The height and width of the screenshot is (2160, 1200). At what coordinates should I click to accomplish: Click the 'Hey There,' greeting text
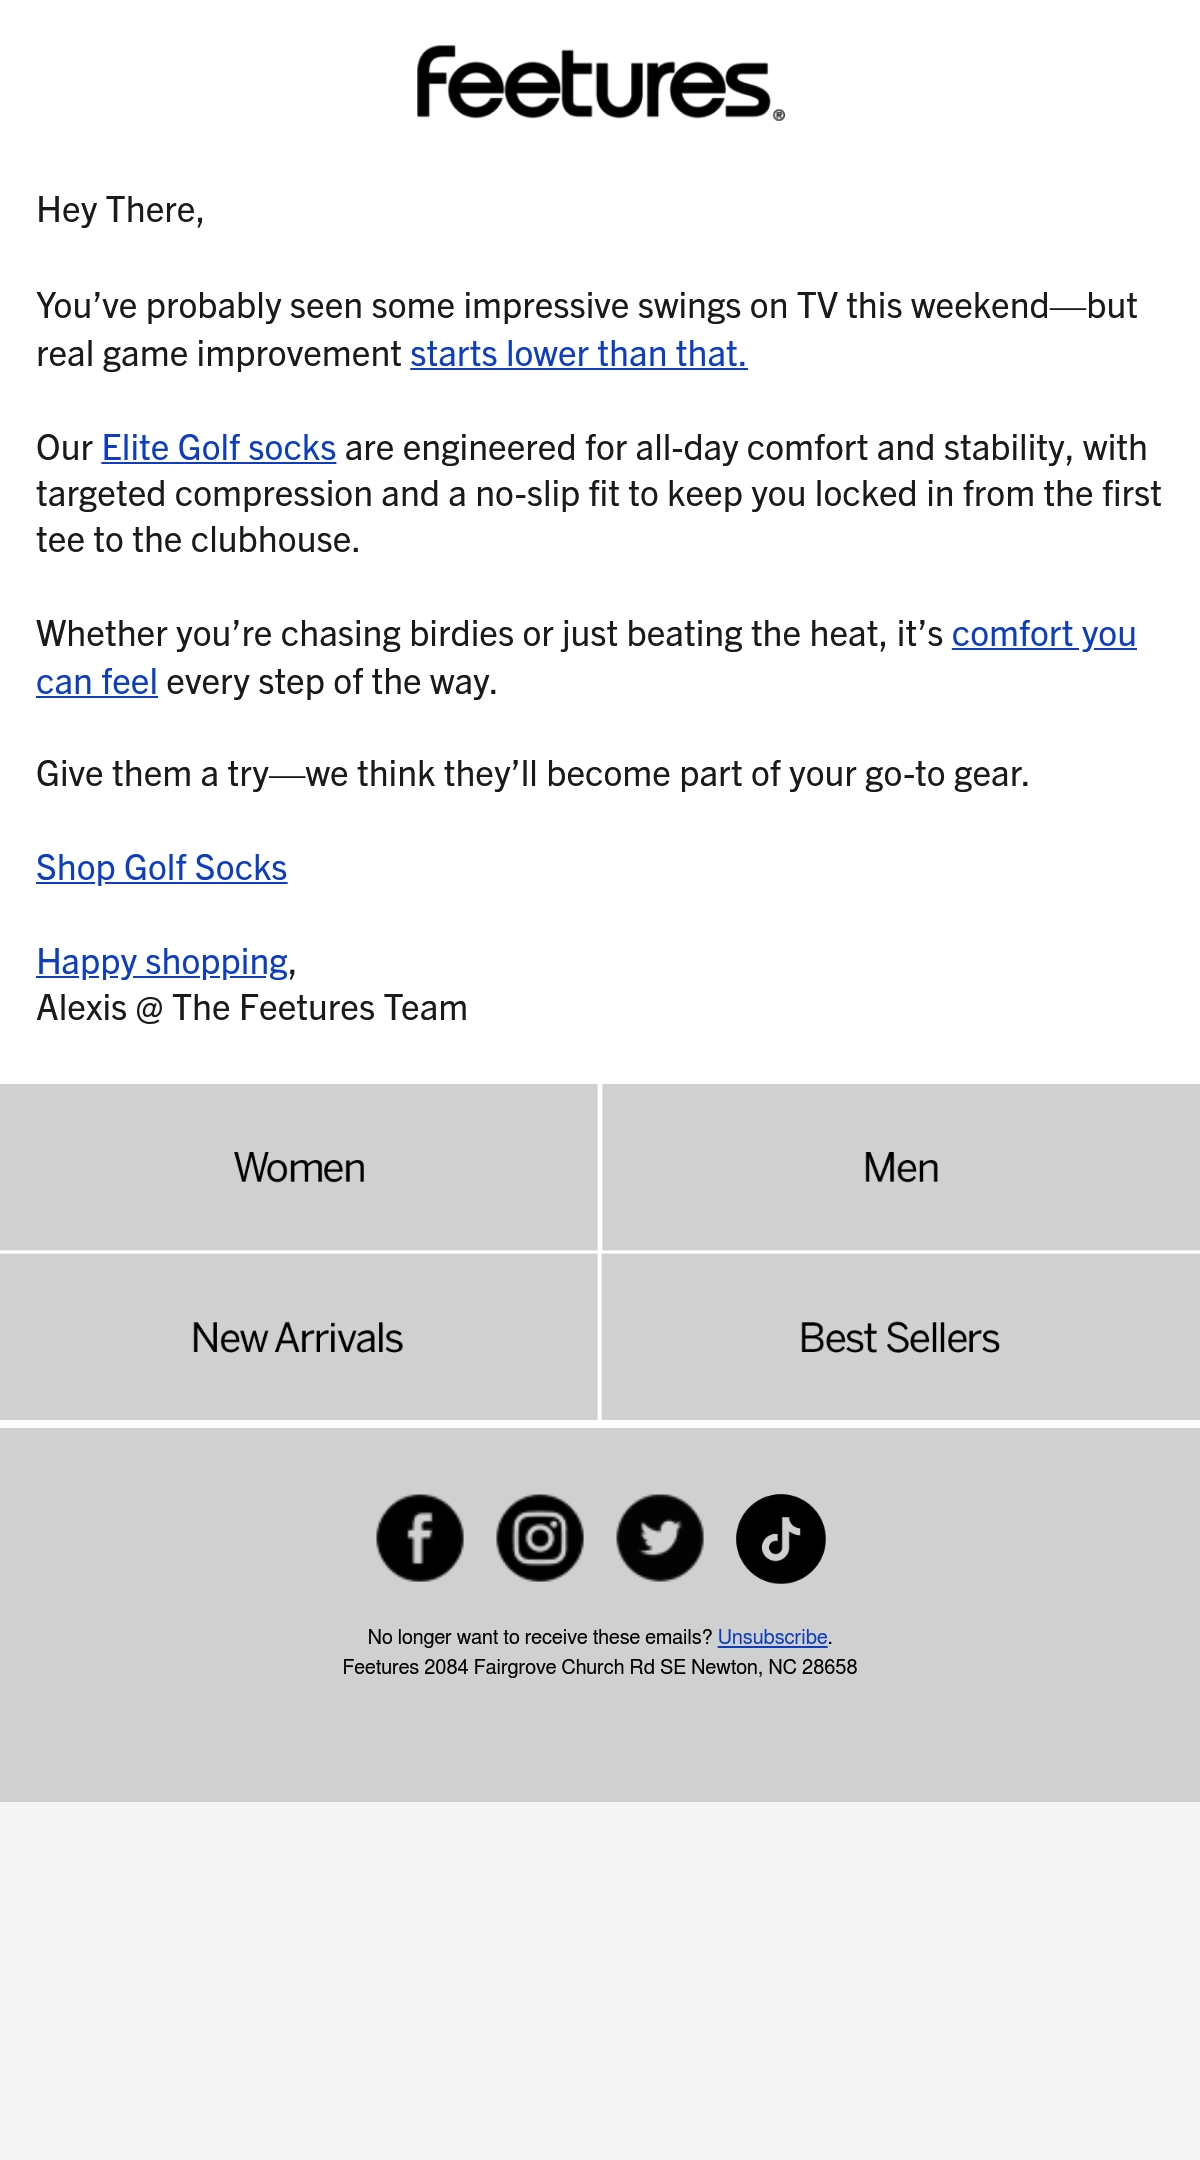120,210
